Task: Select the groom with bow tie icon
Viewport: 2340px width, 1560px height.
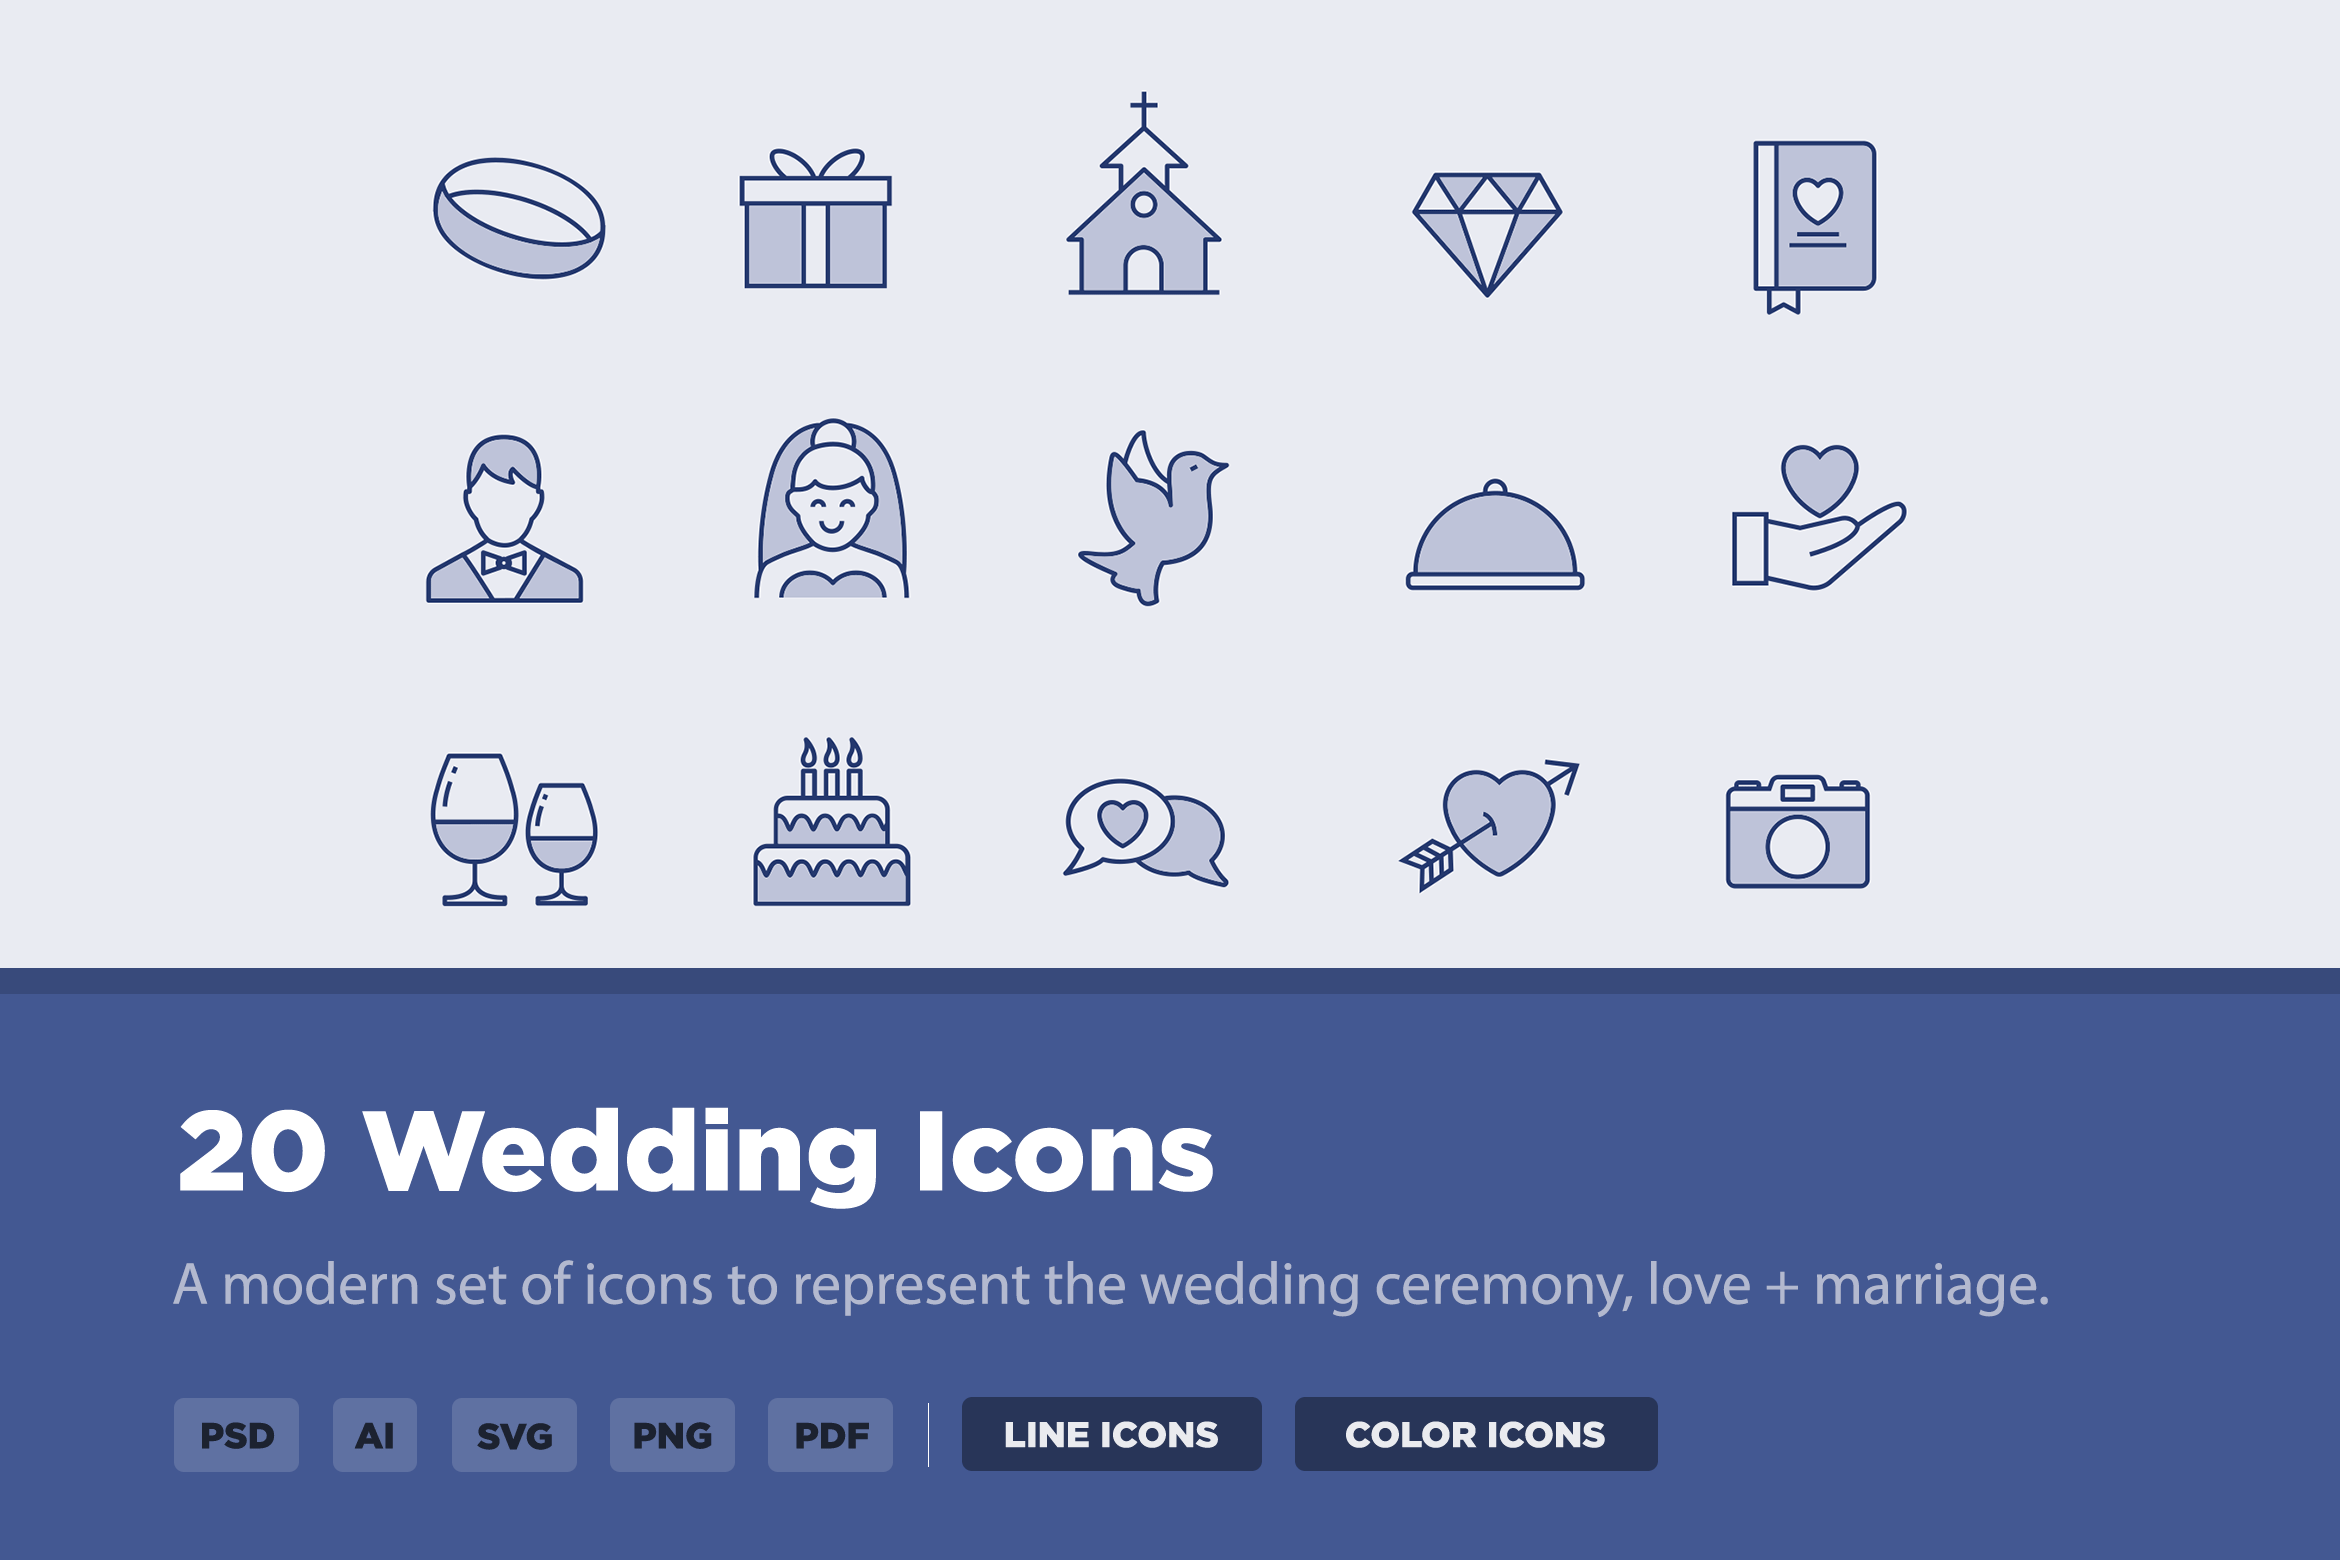Action: pyautogui.click(x=504, y=518)
